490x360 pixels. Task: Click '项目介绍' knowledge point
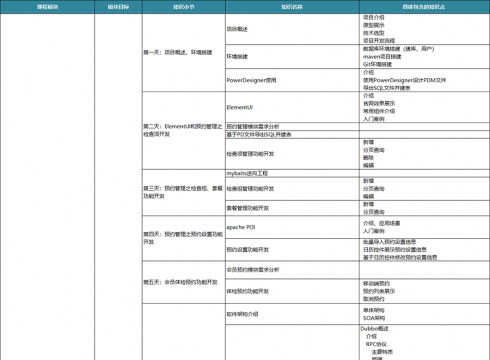tap(373, 17)
